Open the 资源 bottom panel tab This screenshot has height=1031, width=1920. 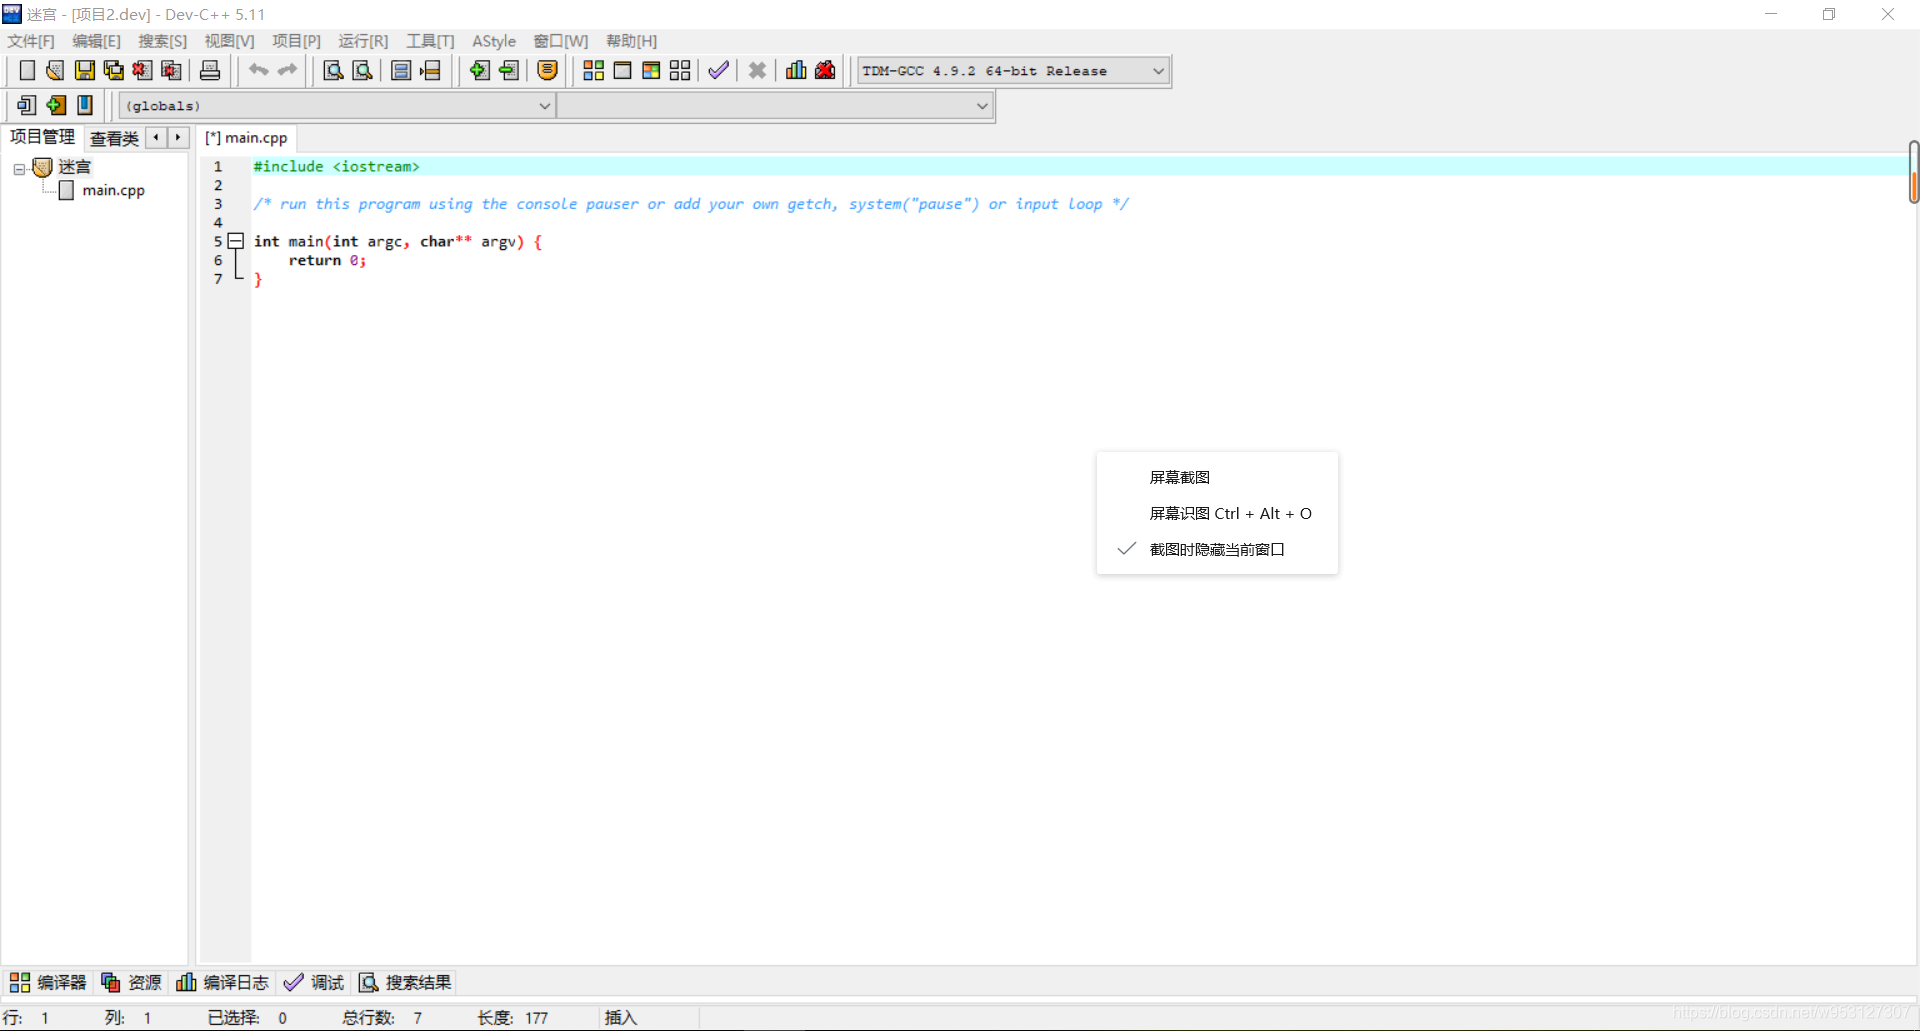click(x=131, y=983)
